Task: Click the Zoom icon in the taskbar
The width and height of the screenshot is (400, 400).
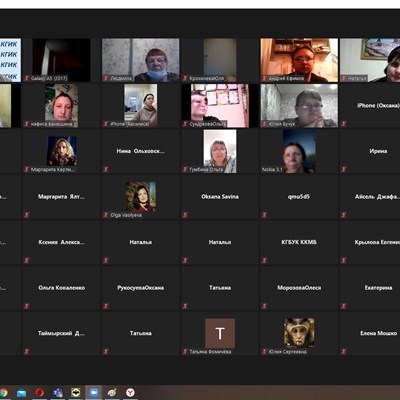Action: (x=94, y=392)
